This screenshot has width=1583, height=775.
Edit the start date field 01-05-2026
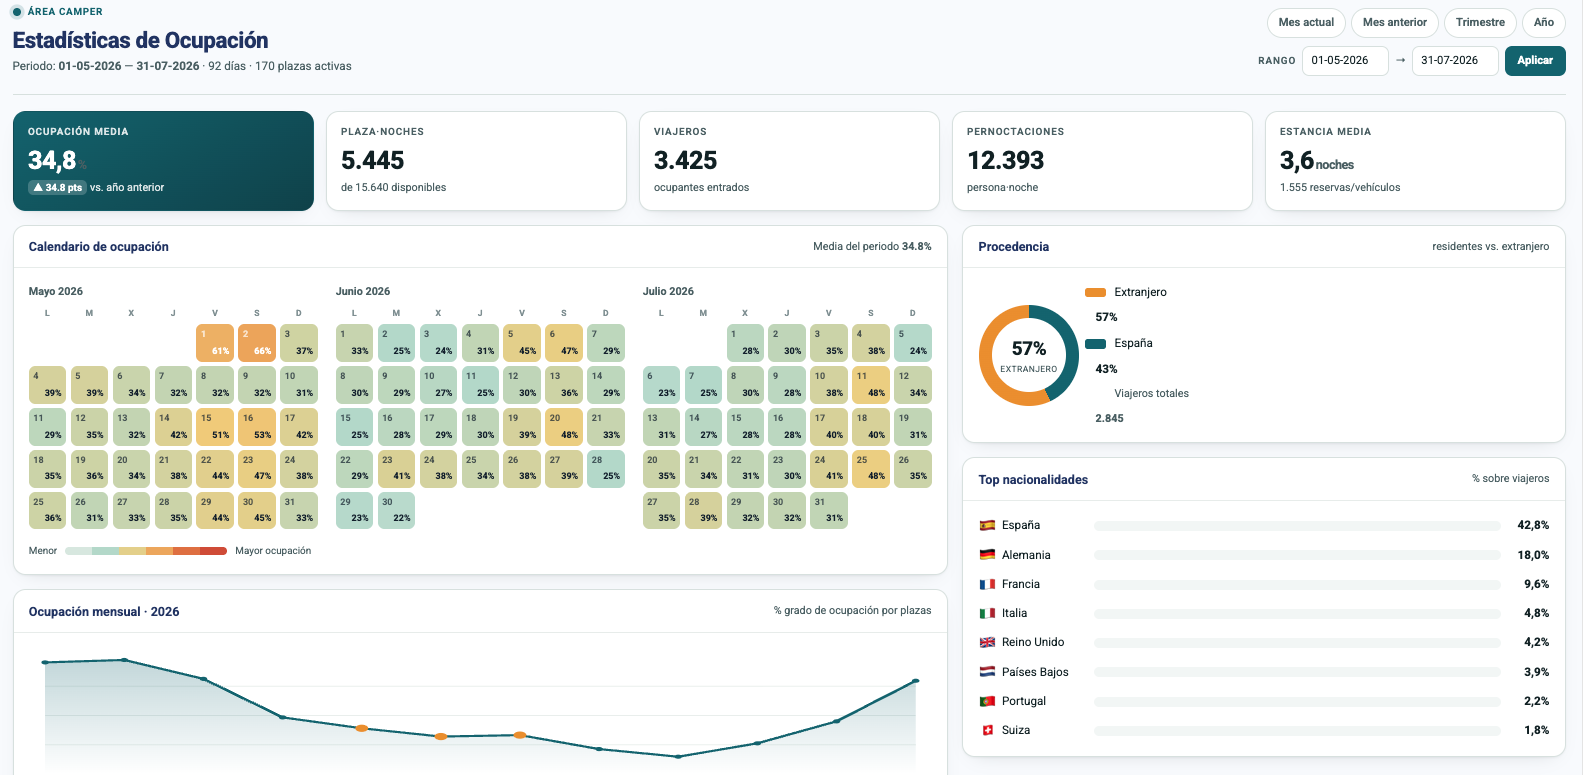1345,60
